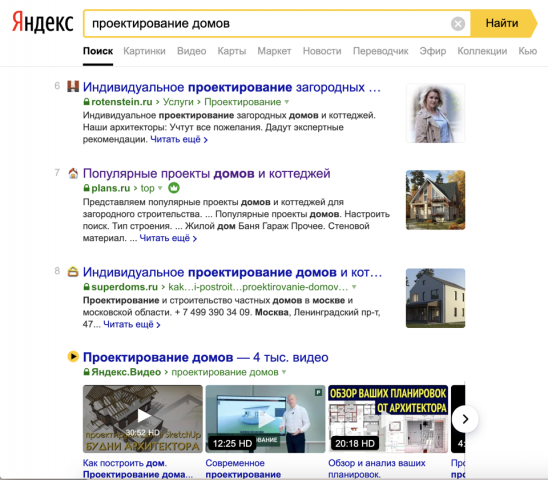Screen dimensions: 548x480
Task: Open the Маркет tab
Action: click(274, 51)
